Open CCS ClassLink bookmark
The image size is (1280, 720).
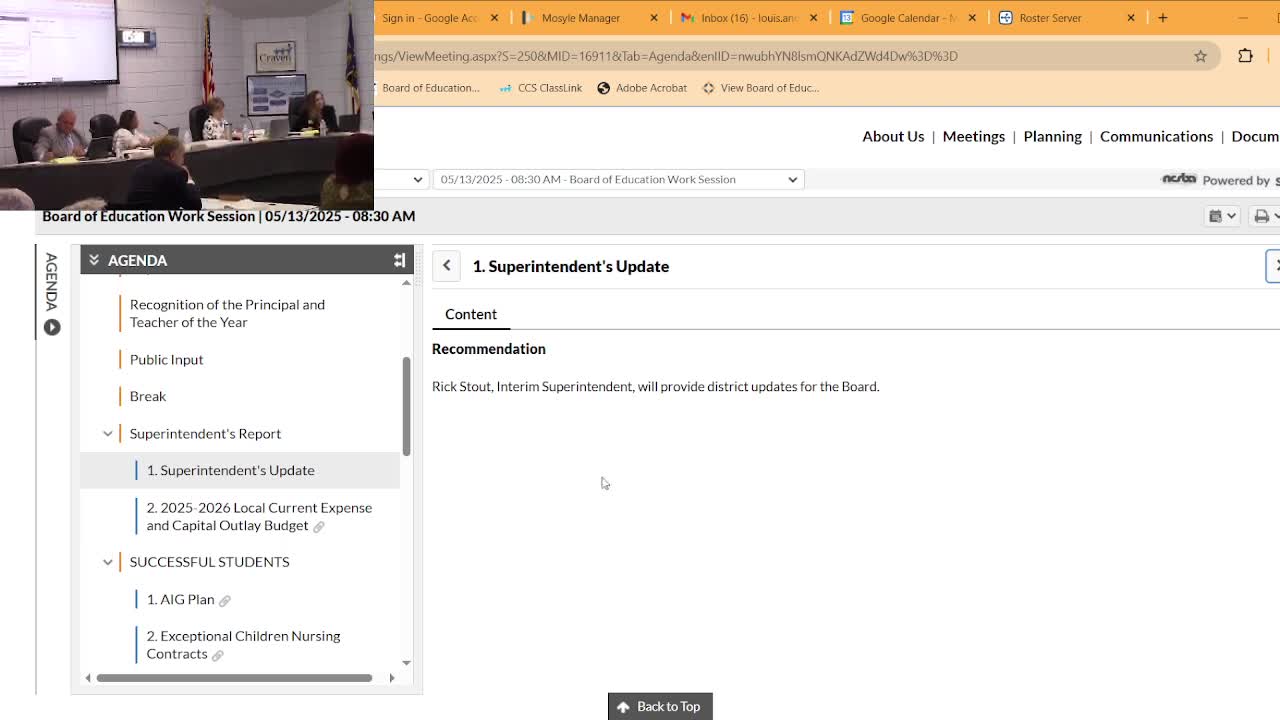(540, 88)
